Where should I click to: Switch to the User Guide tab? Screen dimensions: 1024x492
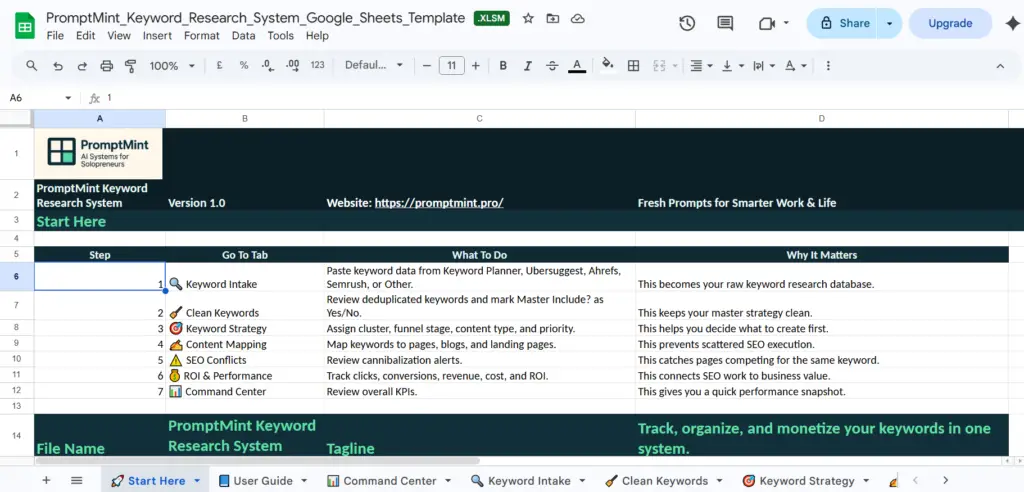click(x=263, y=481)
